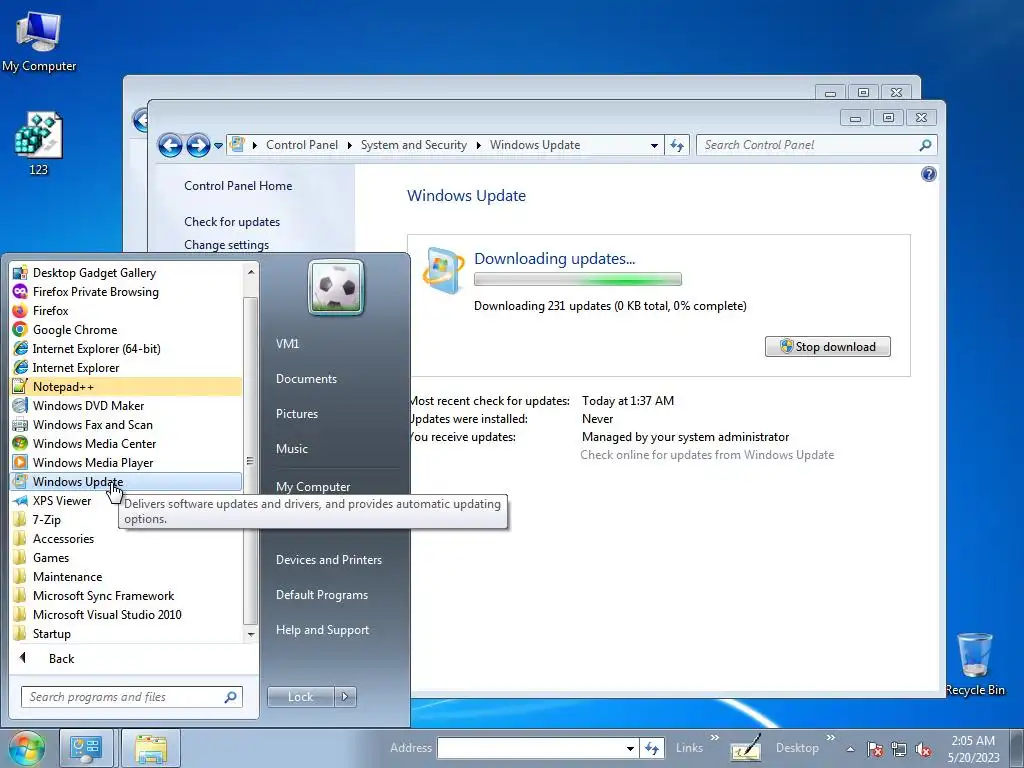Click the Windows Start orb
The width and height of the screenshot is (1024, 768).
pyautogui.click(x=26, y=748)
